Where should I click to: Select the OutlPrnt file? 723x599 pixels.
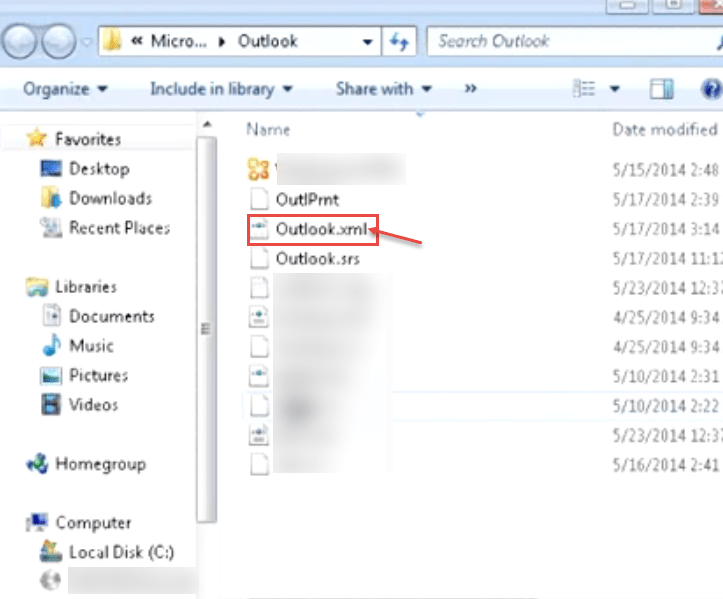[x=307, y=200]
